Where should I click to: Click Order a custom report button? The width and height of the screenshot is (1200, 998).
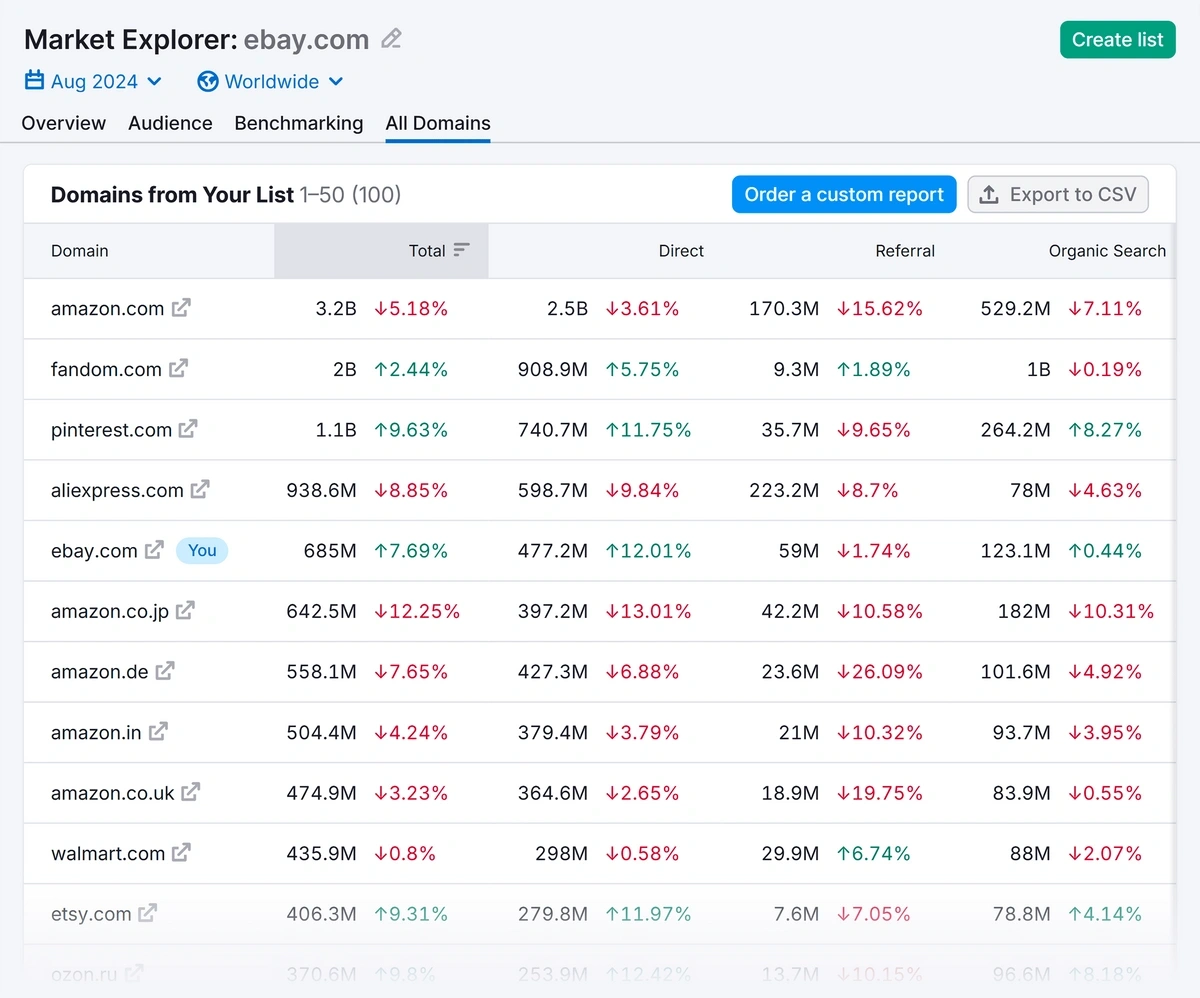click(x=844, y=194)
